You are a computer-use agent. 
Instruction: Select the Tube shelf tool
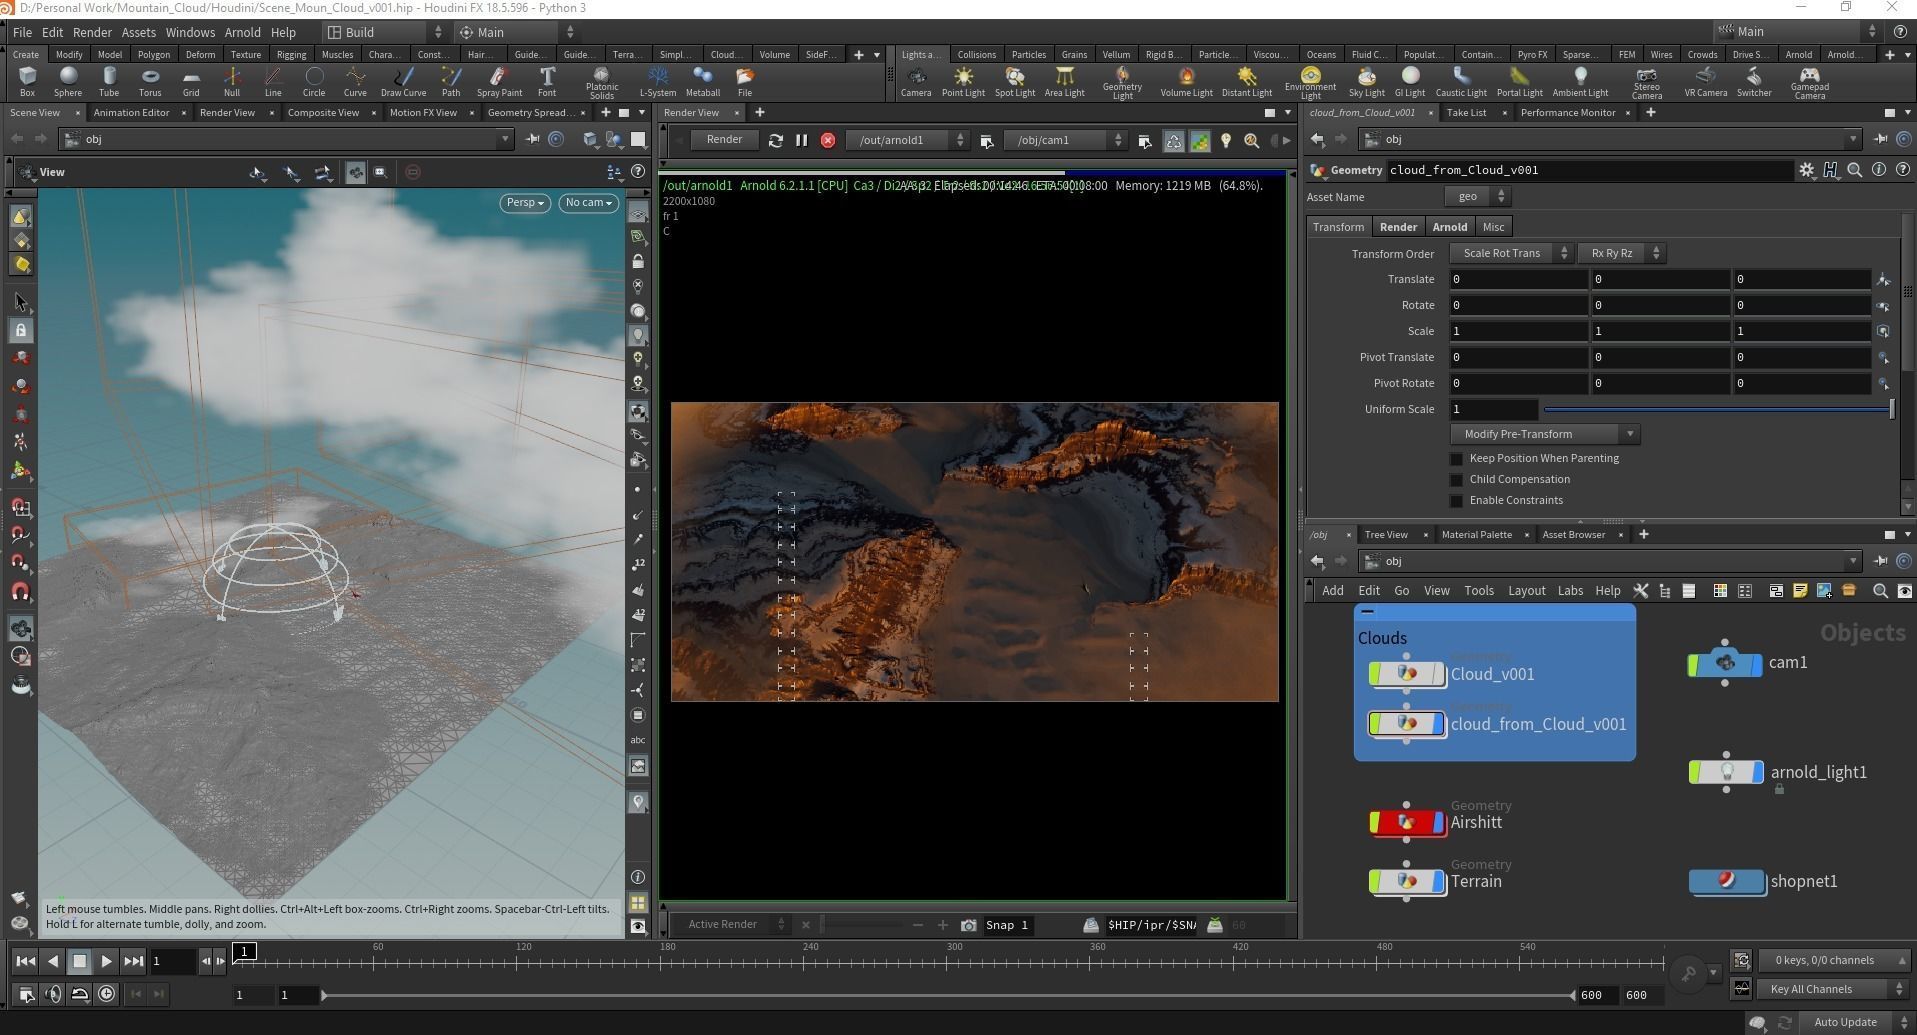109,81
